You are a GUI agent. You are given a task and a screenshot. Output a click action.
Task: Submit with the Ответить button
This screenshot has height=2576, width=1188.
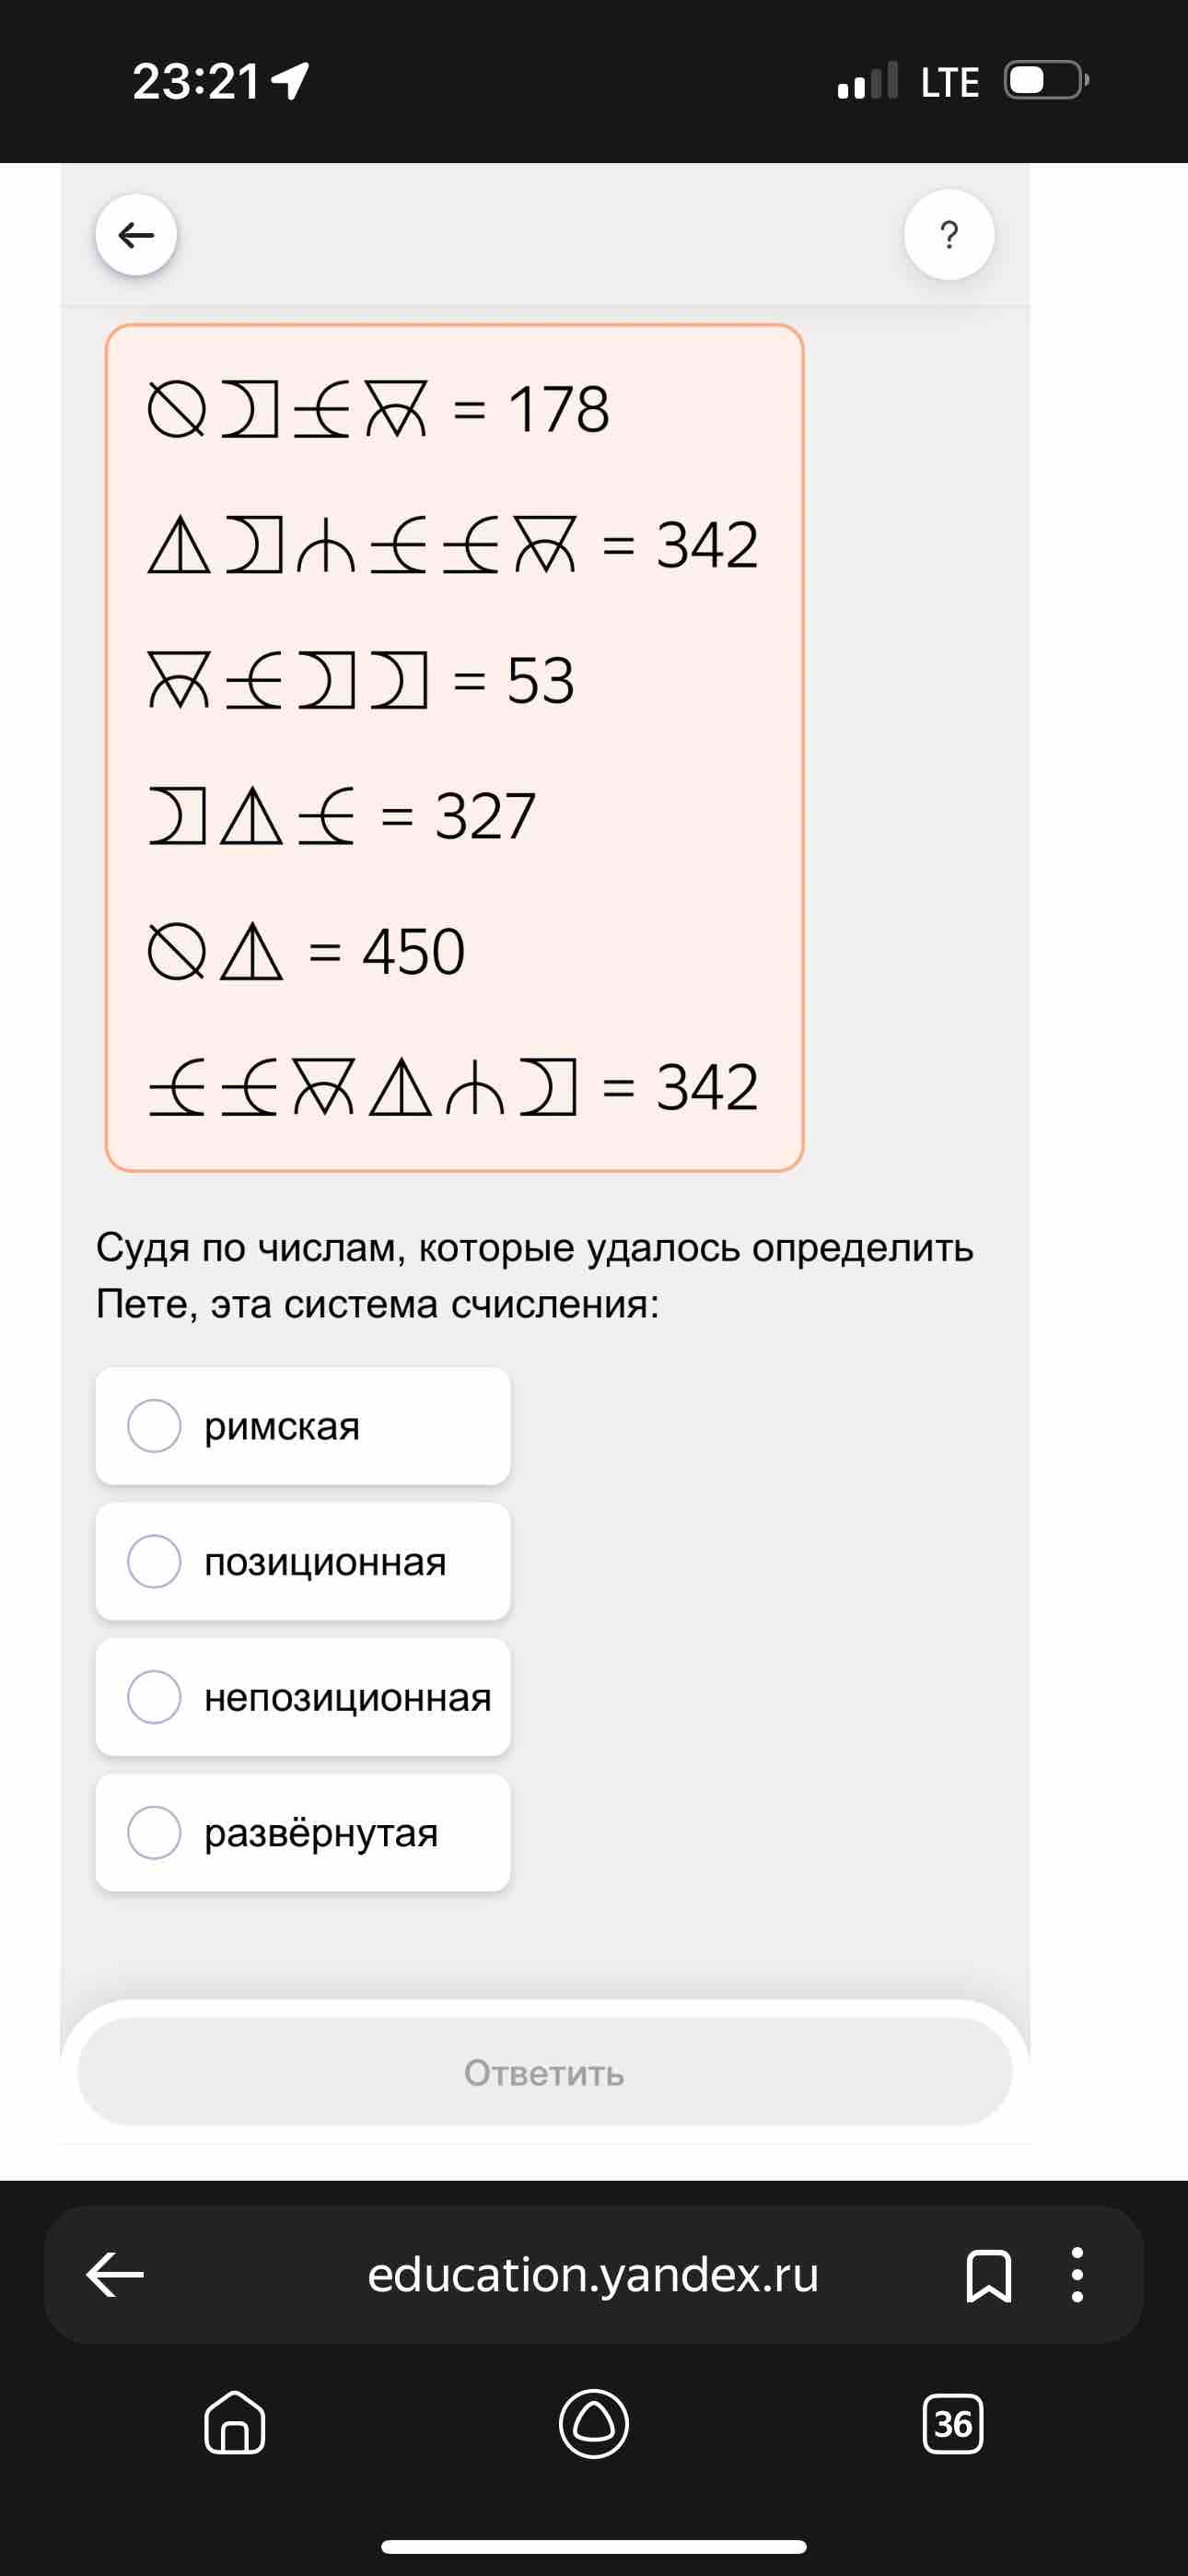[545, 2072]
